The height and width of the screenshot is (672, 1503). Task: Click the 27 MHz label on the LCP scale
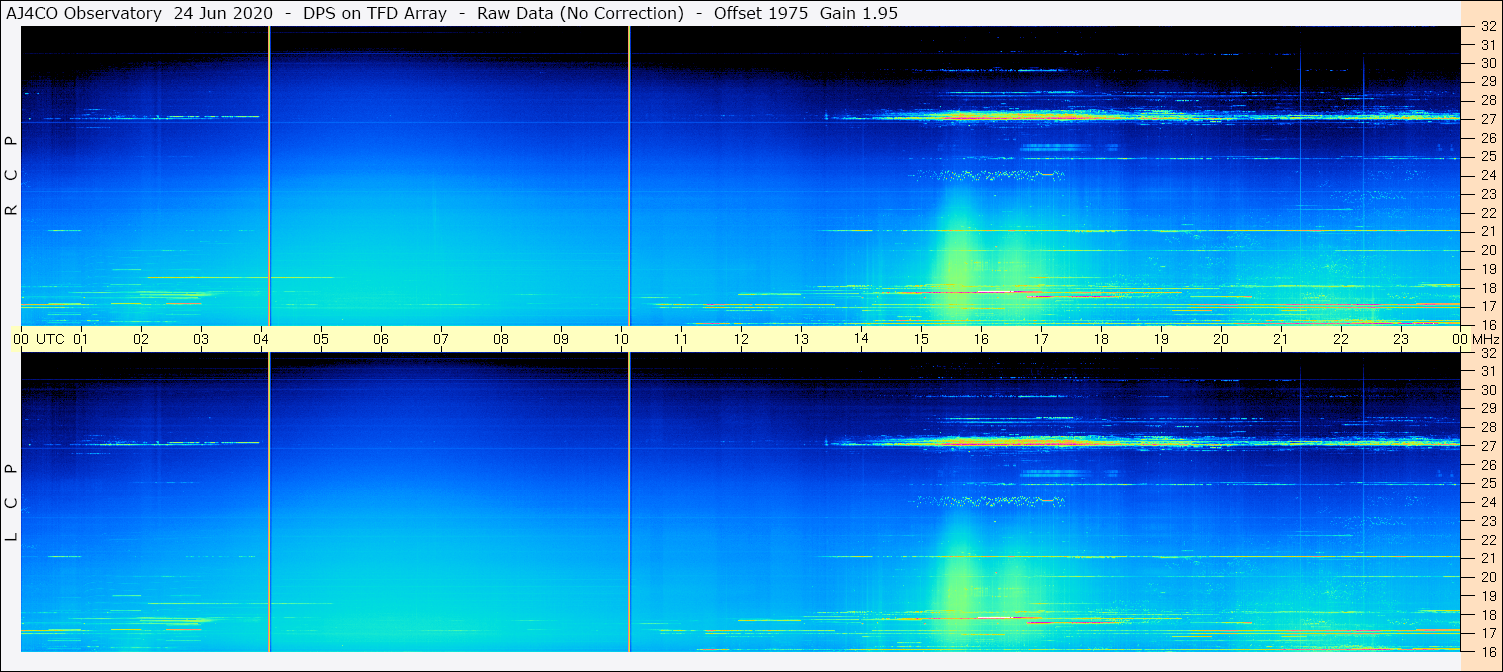tap(1488, 446)
